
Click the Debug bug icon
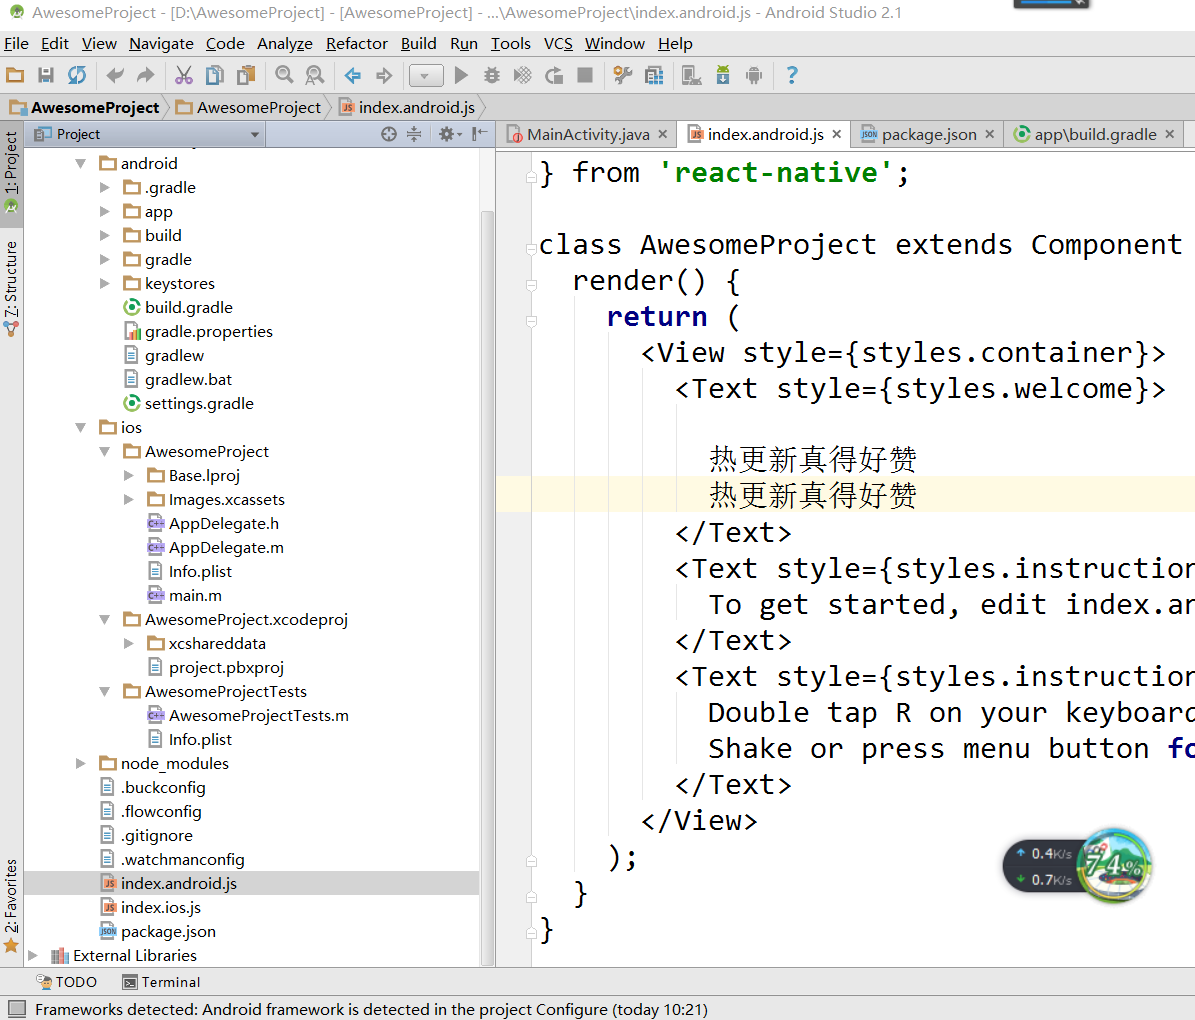click(x=491, y=76)
